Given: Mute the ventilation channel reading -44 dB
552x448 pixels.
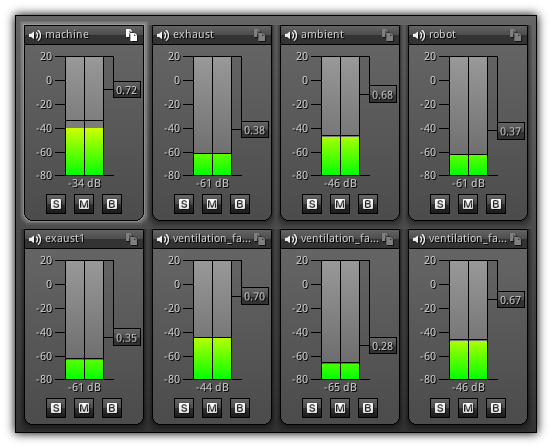Looking at the screenshot, I should [212, 408].
